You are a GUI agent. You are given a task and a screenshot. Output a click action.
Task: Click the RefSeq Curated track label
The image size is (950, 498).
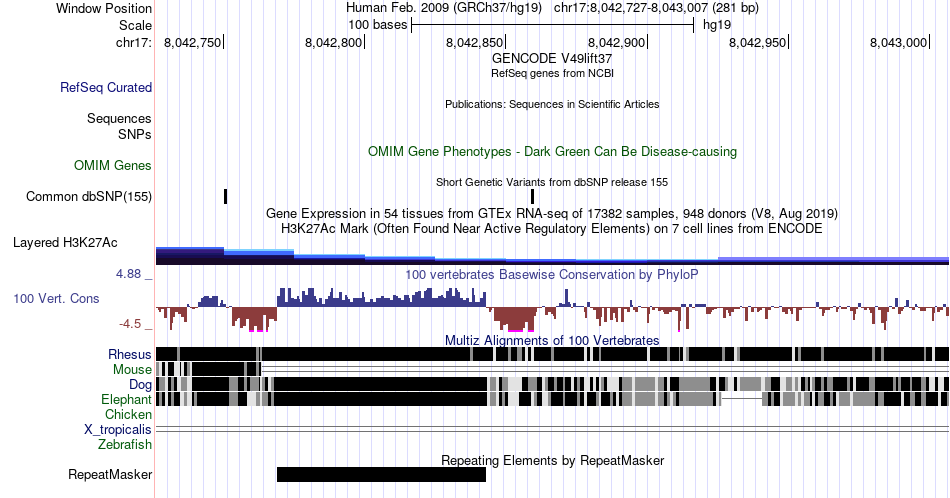pos(105,87)
